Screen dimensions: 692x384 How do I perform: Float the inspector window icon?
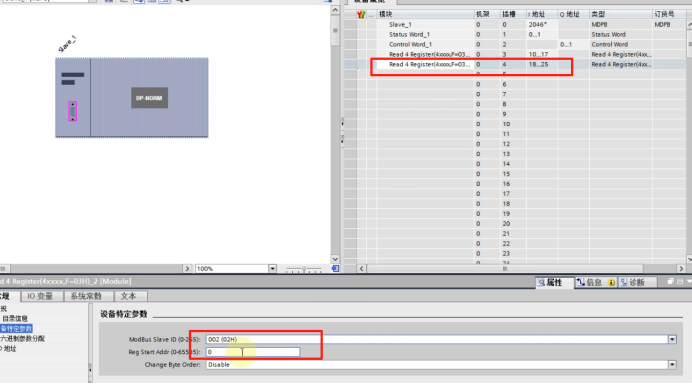670,282
